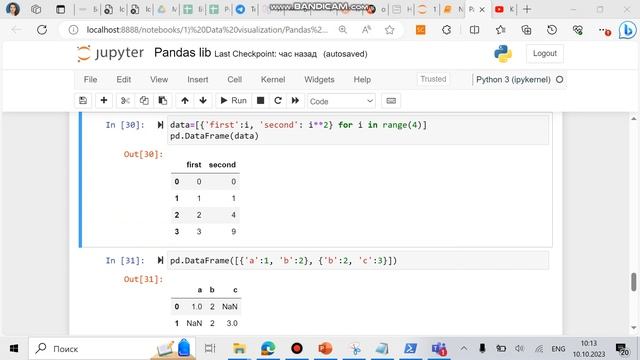Image resolution: width=640 pixels, height=360 pixels.
Task: Open the Cell menu
Action: [x=234, y=80]
